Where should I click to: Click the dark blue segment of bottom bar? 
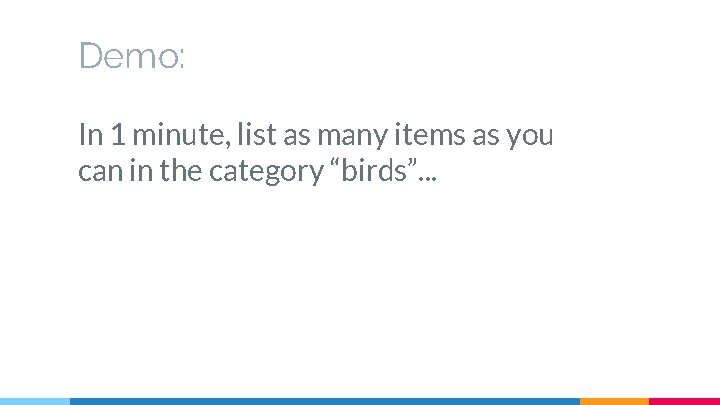(325, 401)
